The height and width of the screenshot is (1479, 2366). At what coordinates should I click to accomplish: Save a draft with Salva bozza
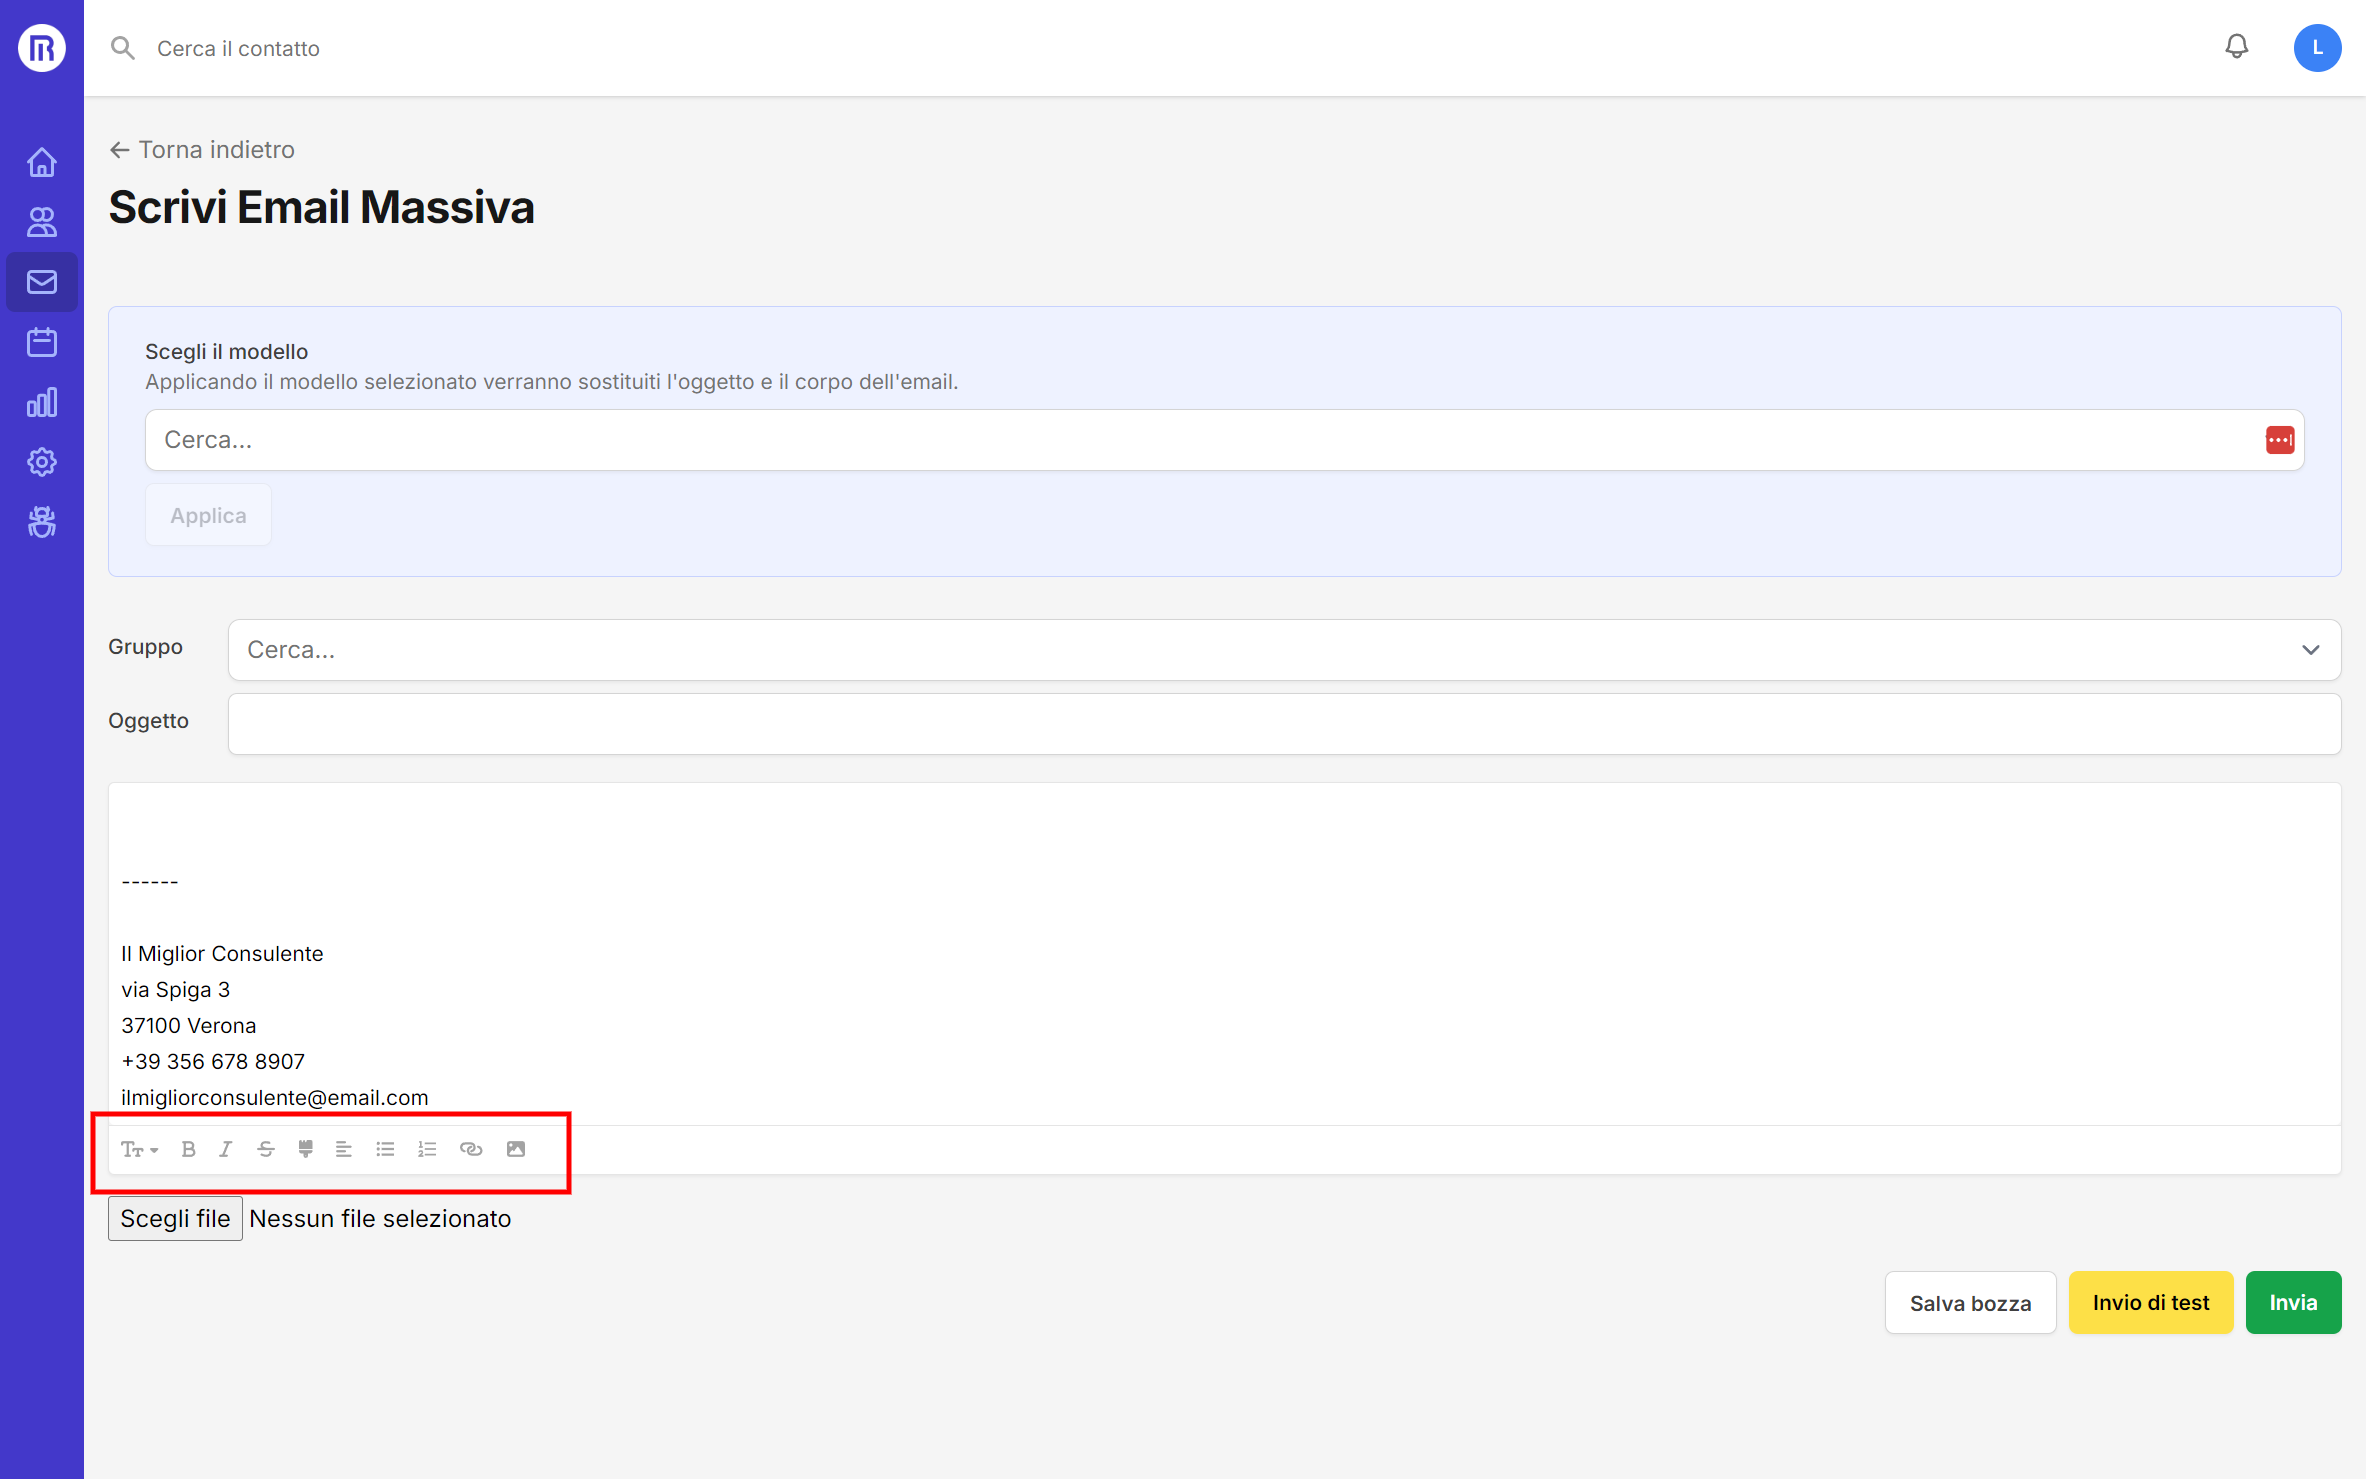[x=1970, y=1301]
